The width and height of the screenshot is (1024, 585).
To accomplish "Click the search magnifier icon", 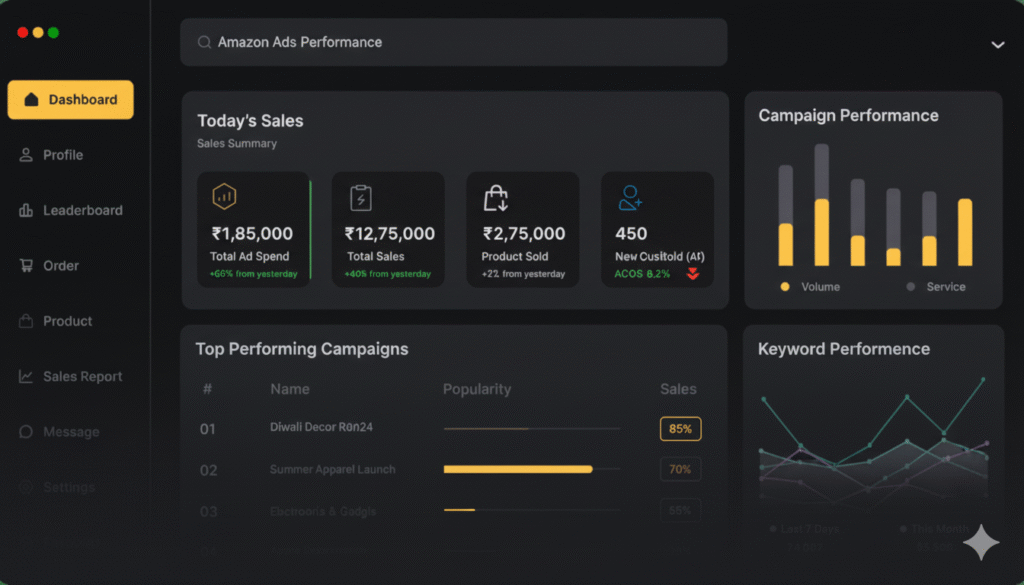I will point(204,43).
